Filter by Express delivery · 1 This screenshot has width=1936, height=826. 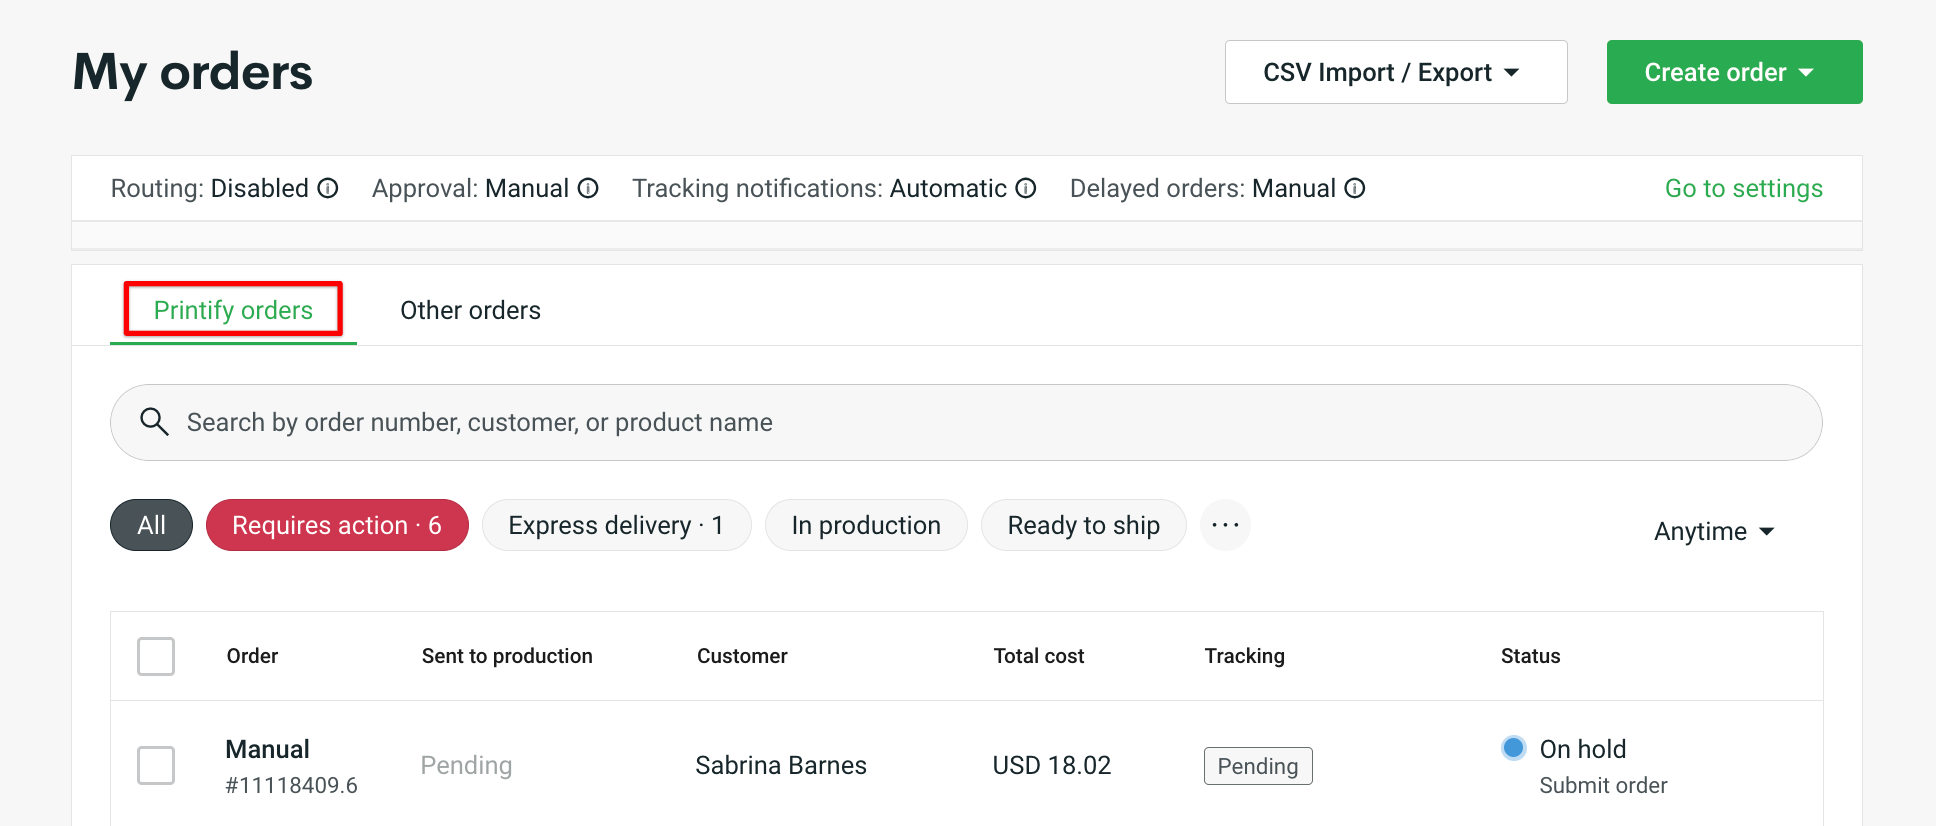click(616, 525)
